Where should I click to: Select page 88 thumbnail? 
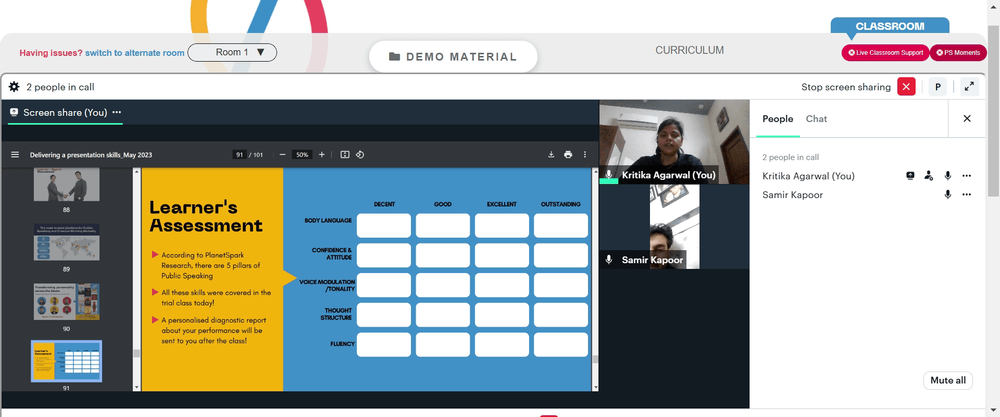[66, 185]
